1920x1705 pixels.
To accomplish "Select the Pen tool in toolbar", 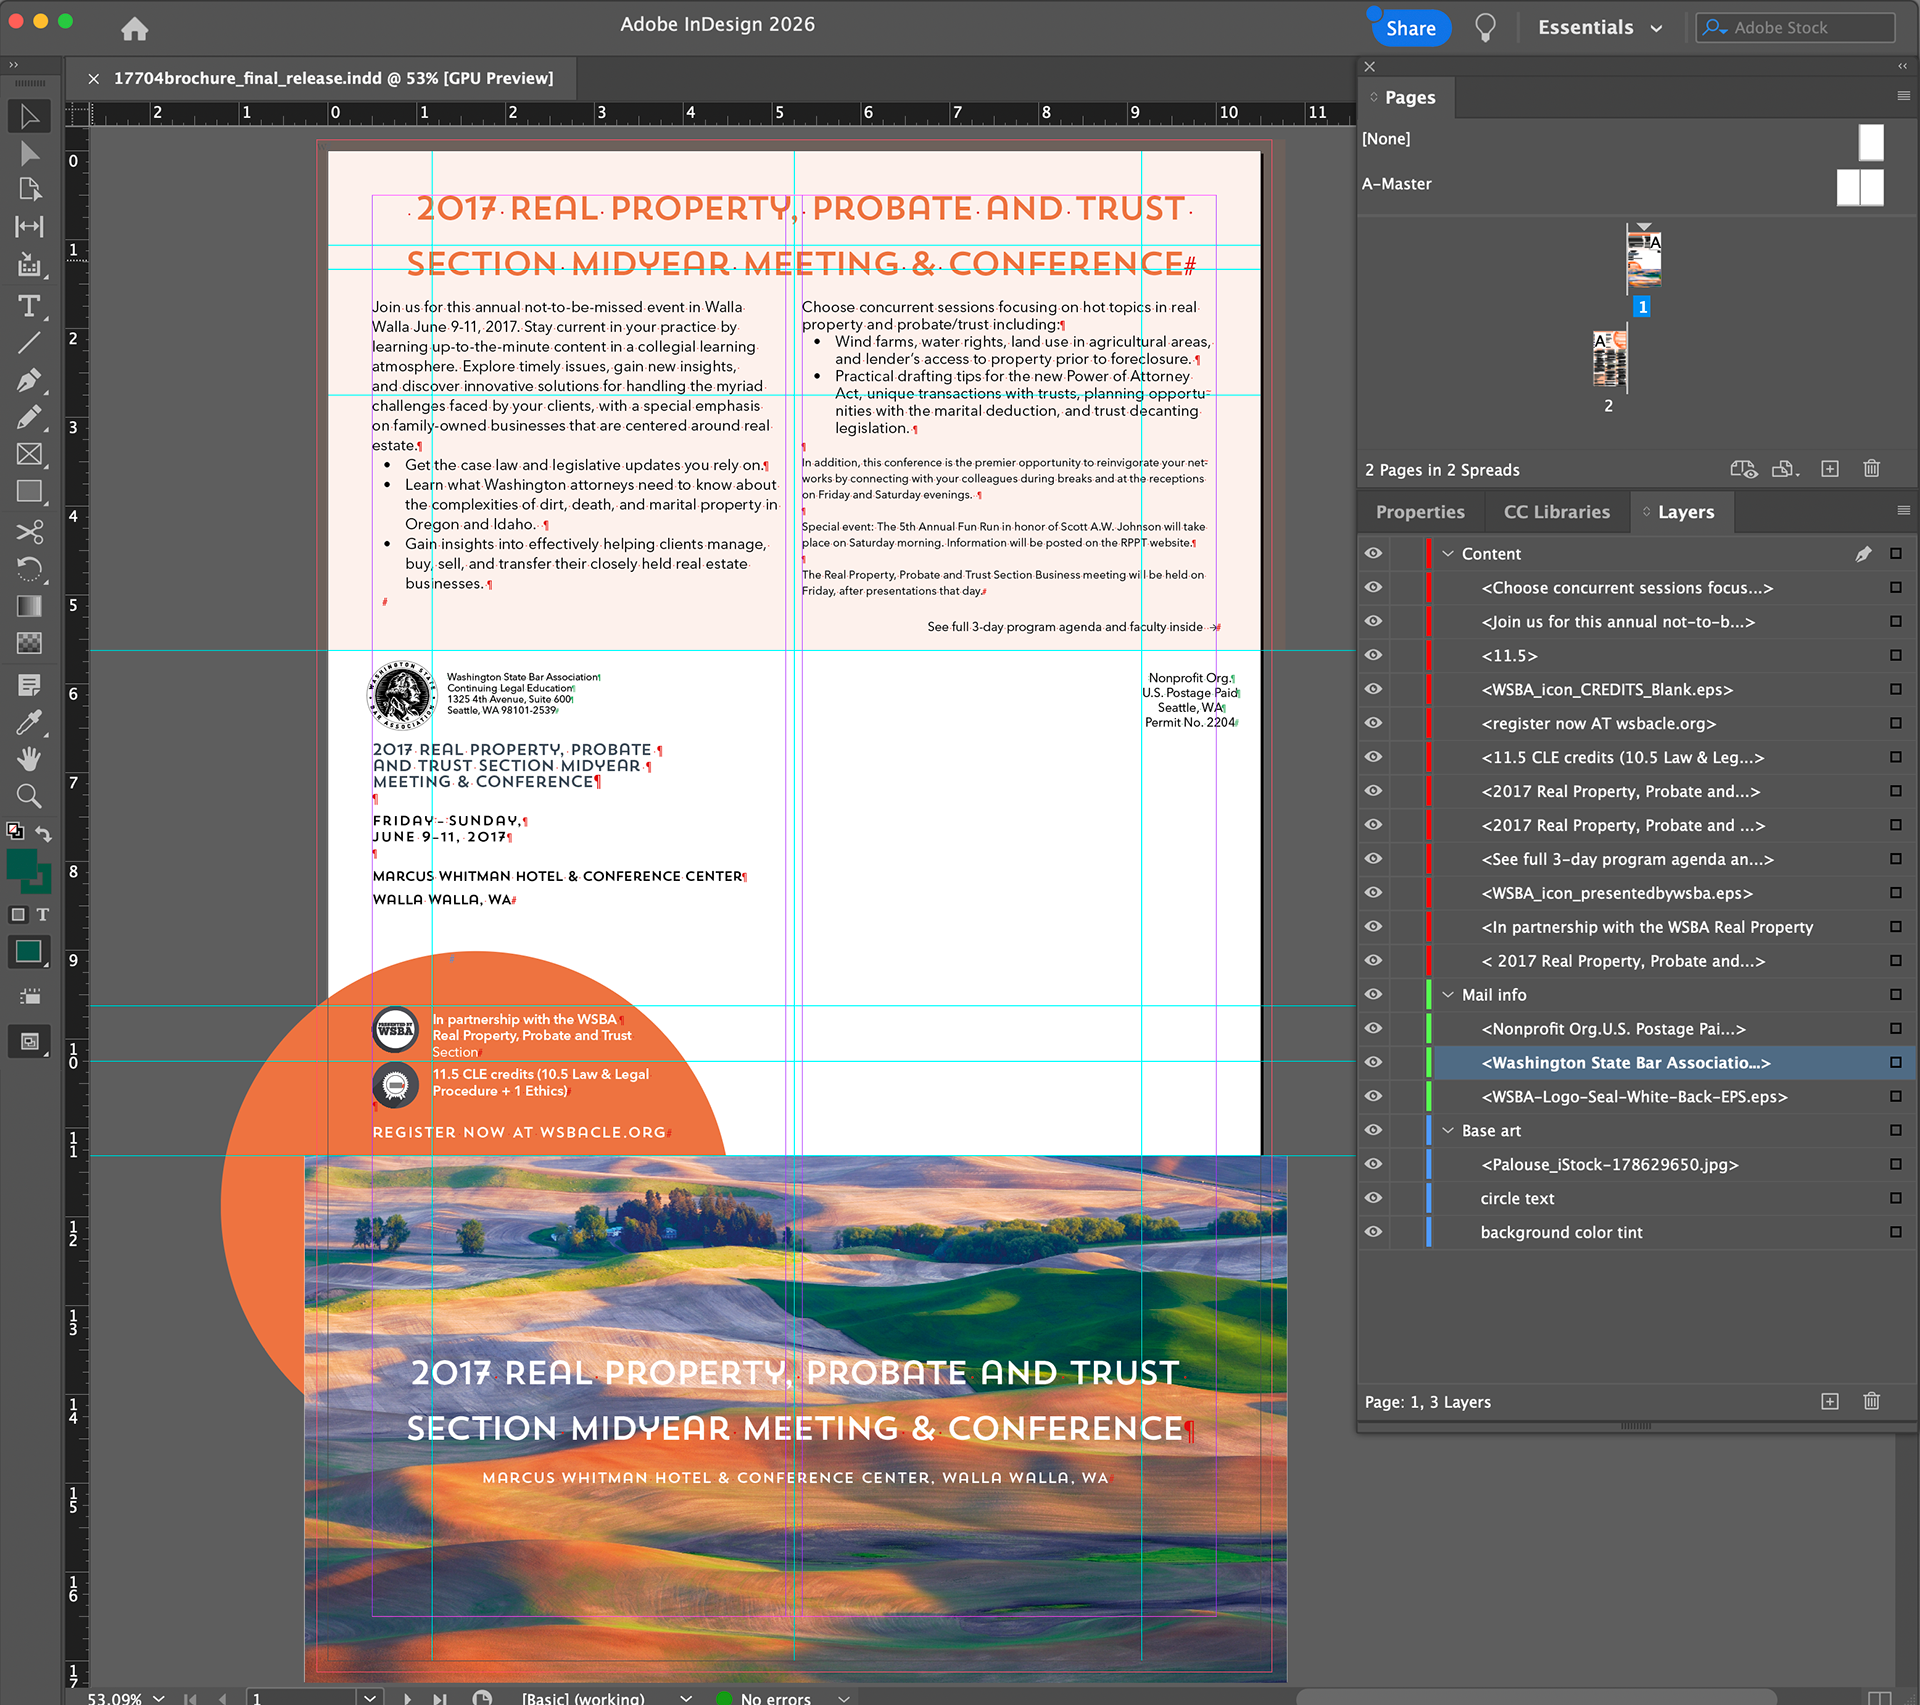I will [x=29, y=380].
